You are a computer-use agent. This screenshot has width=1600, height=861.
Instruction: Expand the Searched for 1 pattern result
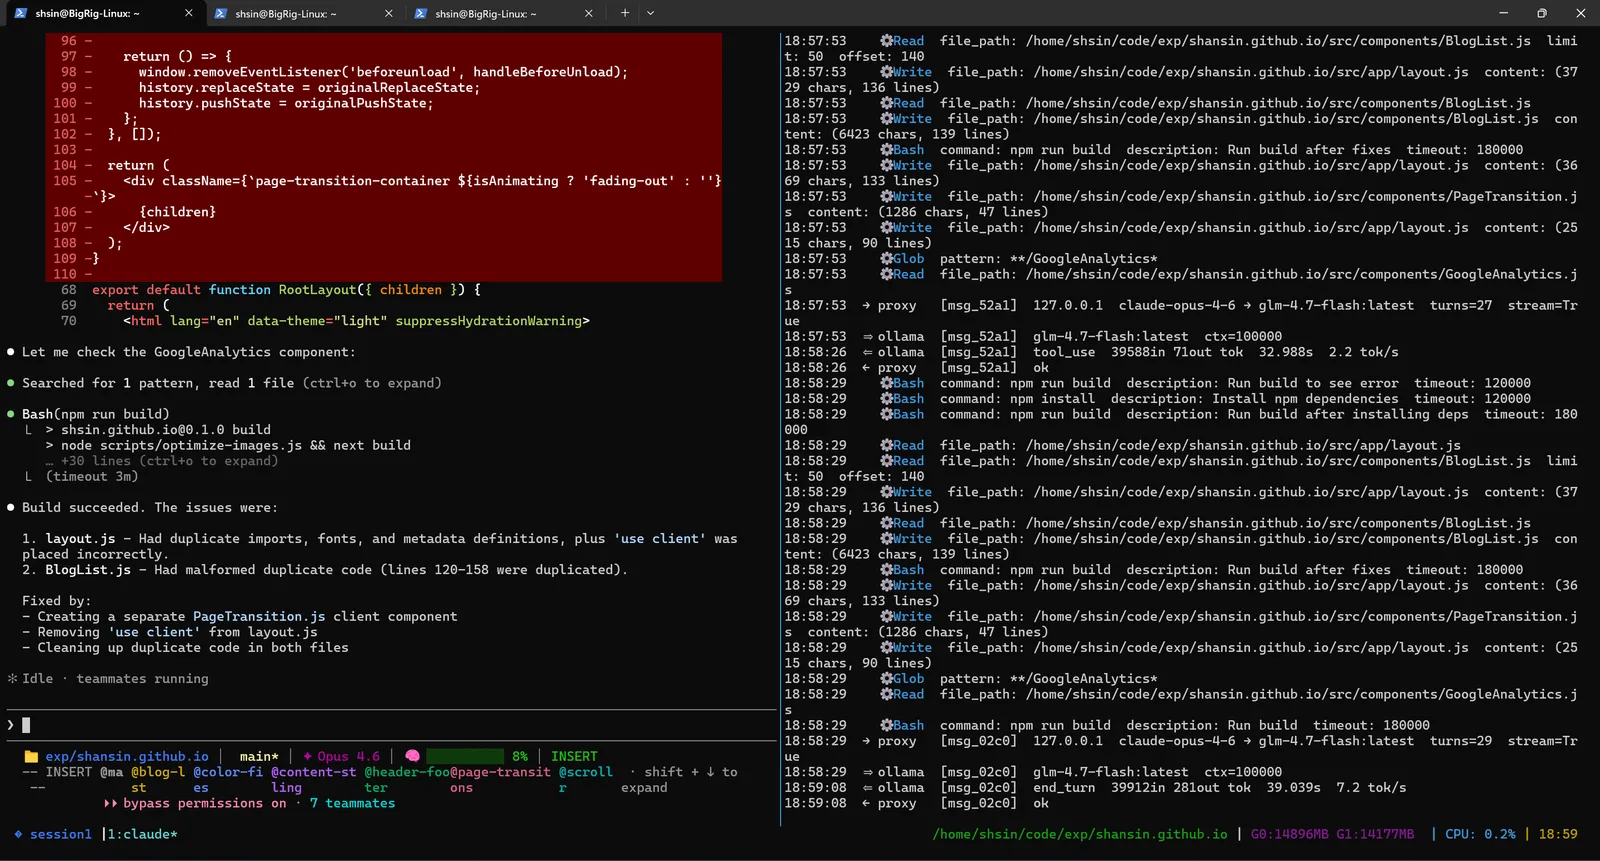tap(232, 383)
